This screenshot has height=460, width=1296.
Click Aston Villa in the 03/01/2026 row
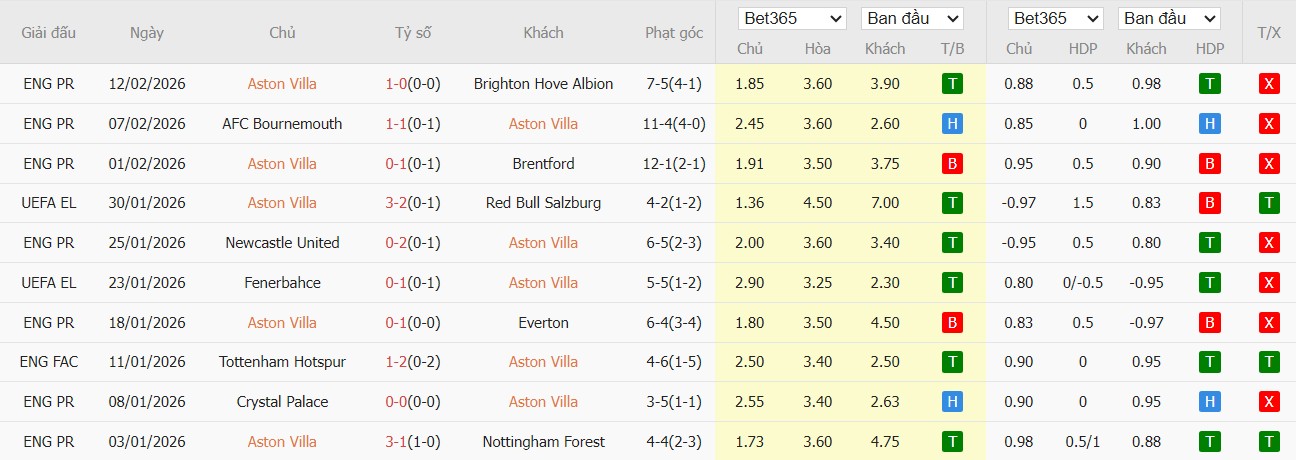click(x=282, y=442)
